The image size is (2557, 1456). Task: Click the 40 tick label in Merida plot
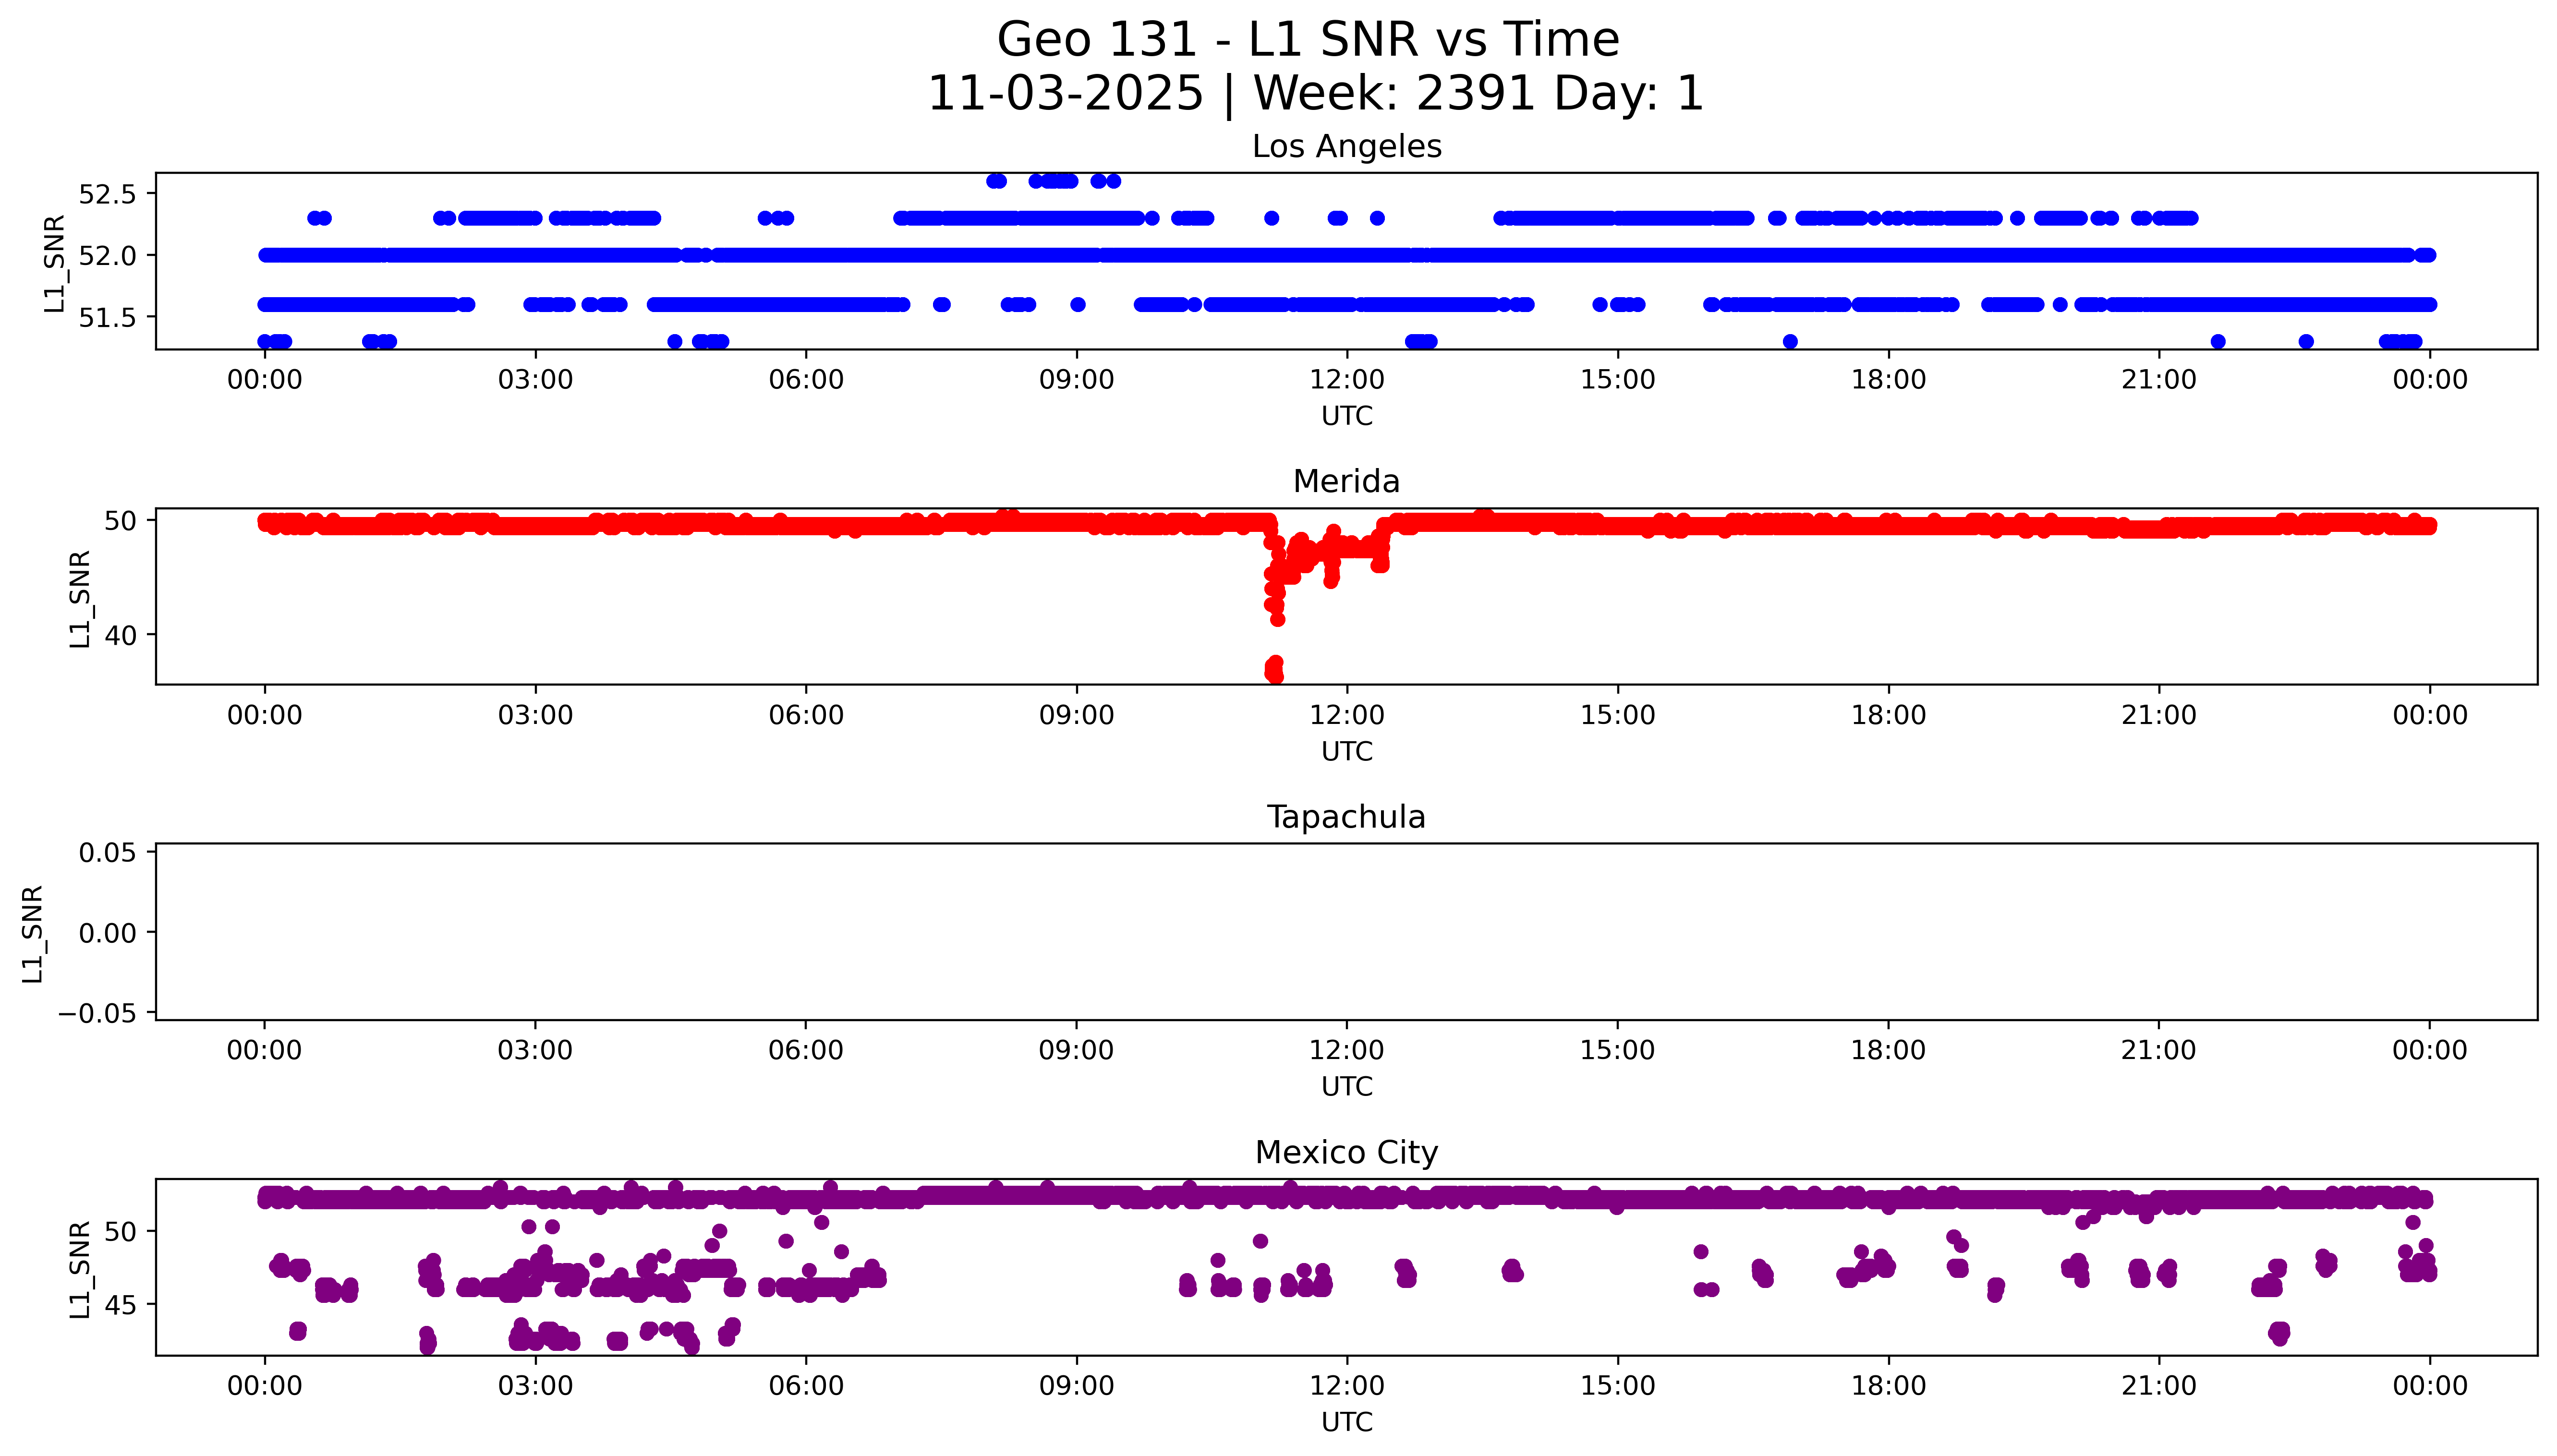click(120, 636)
